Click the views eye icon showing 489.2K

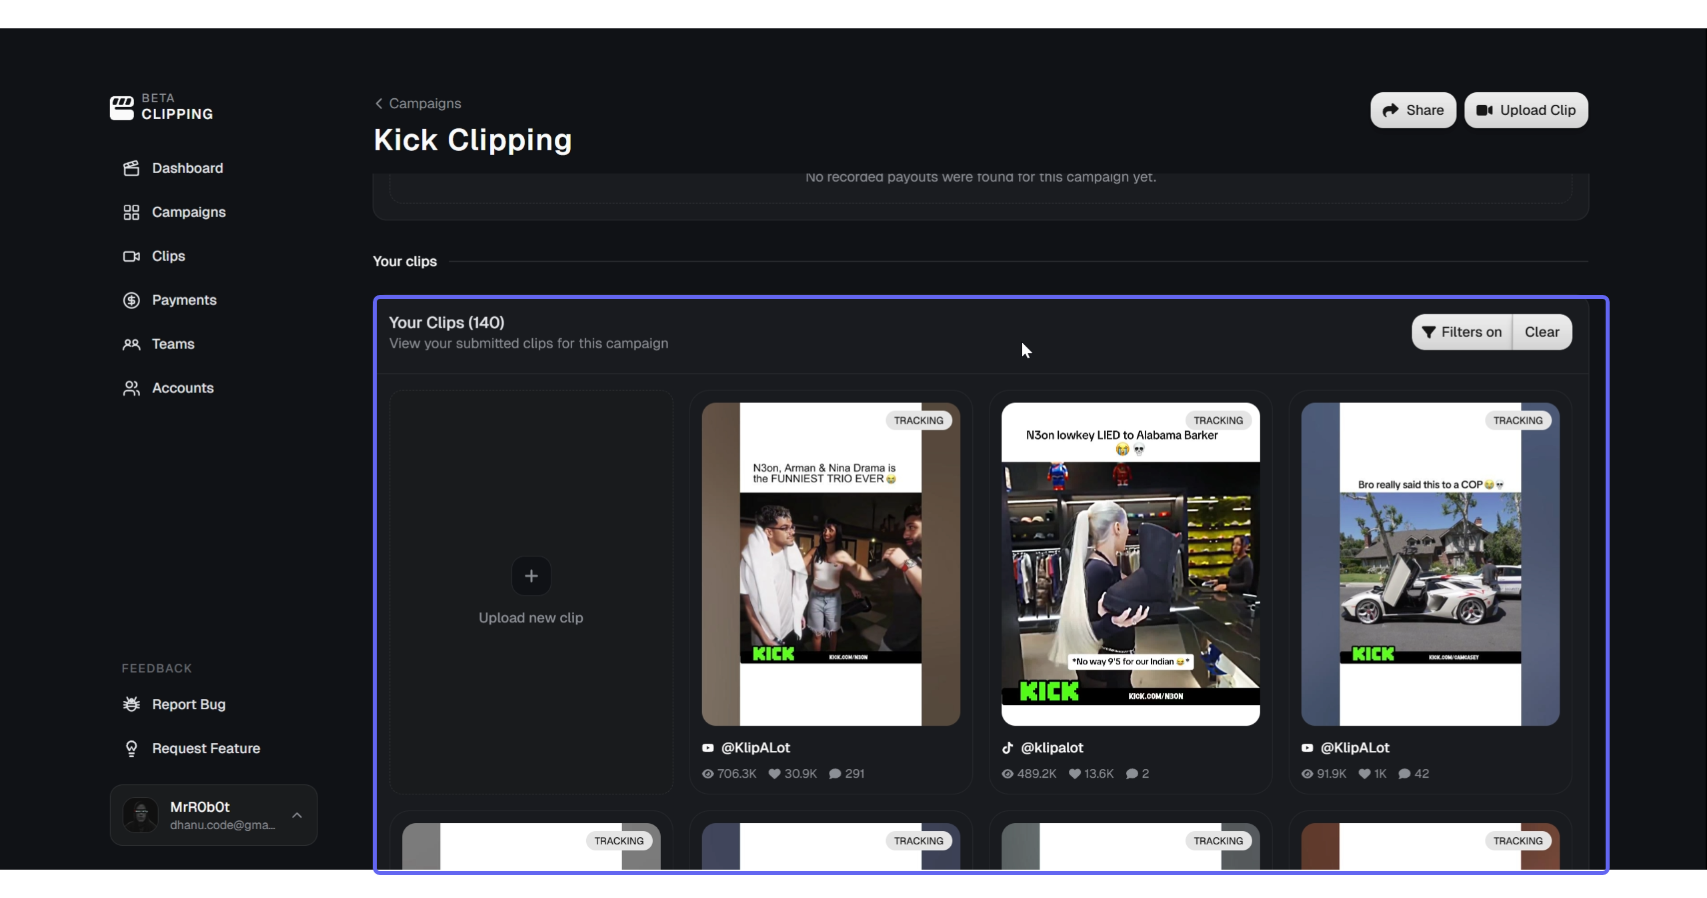point(1008,774)
